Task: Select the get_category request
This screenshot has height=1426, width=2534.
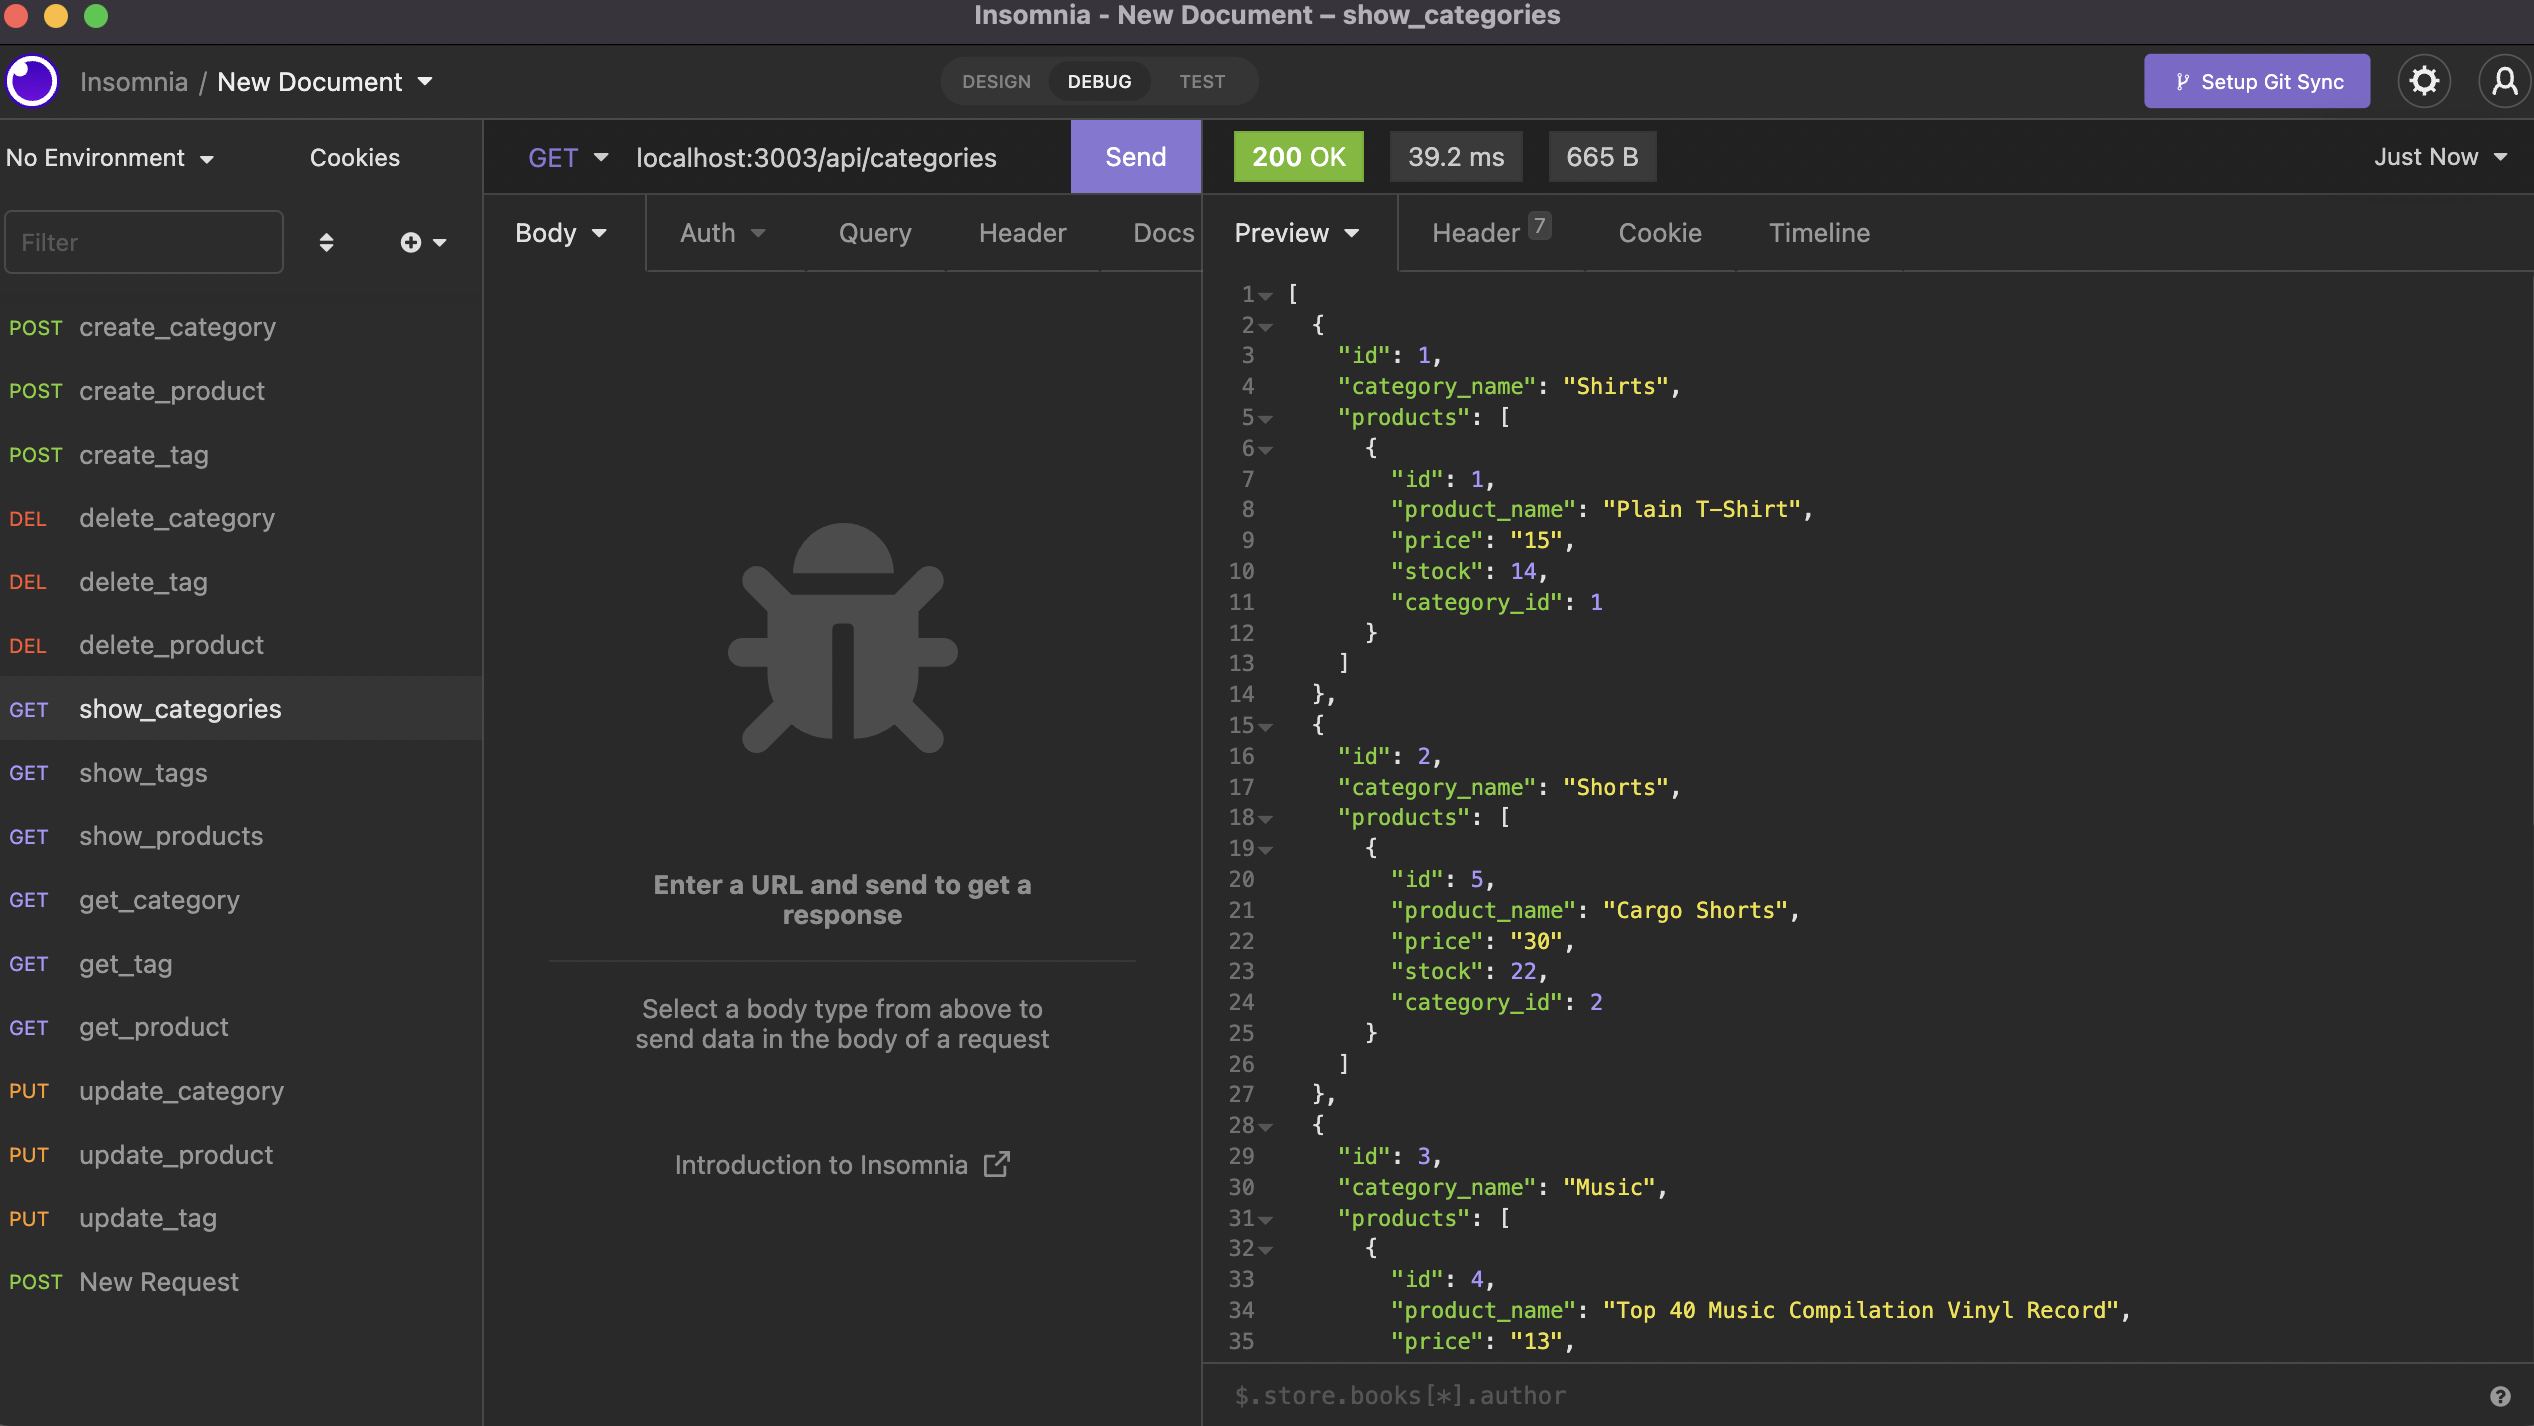Action: point(241,900)
